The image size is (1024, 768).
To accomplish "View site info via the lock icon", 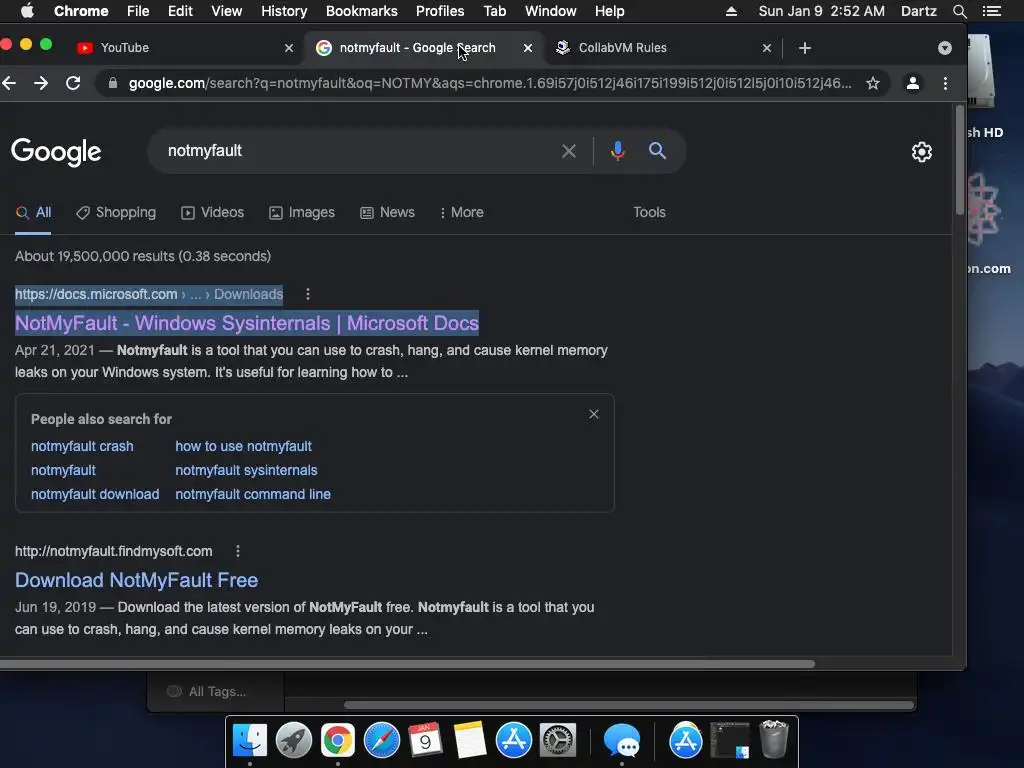I will point(113,83).
